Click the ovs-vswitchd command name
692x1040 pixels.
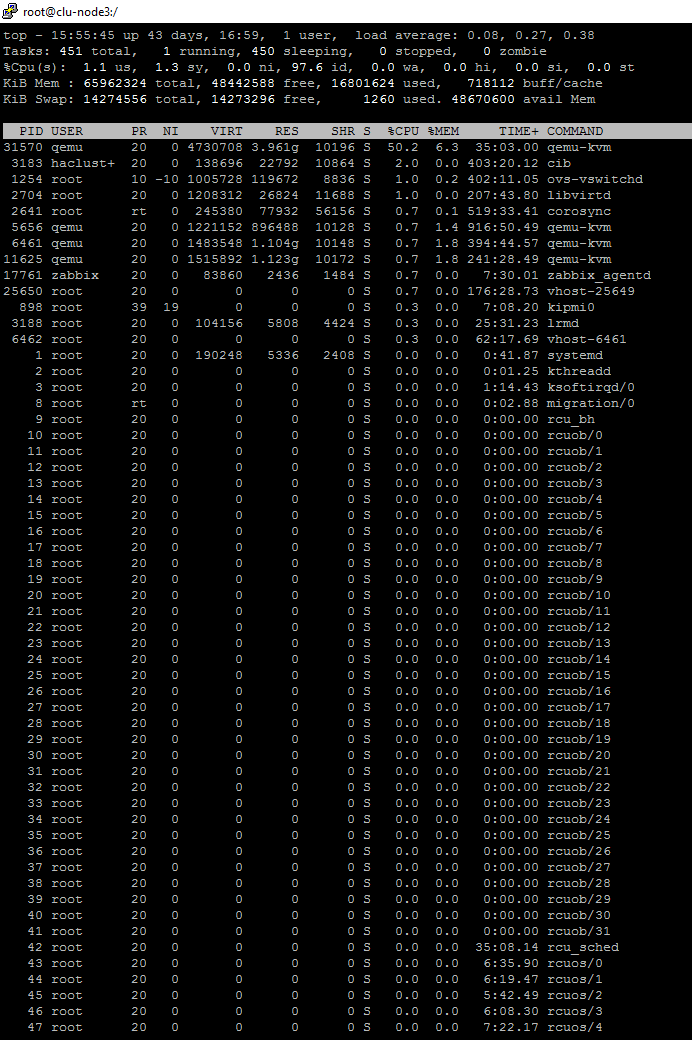594,179
